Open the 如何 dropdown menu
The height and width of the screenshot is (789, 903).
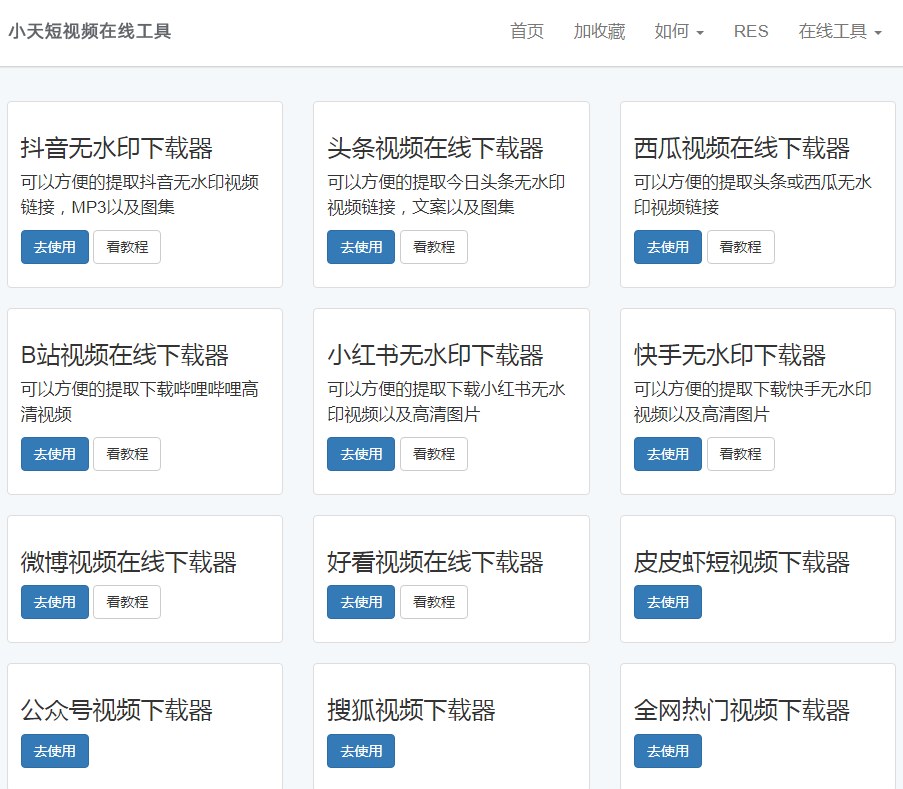point(679,32)
